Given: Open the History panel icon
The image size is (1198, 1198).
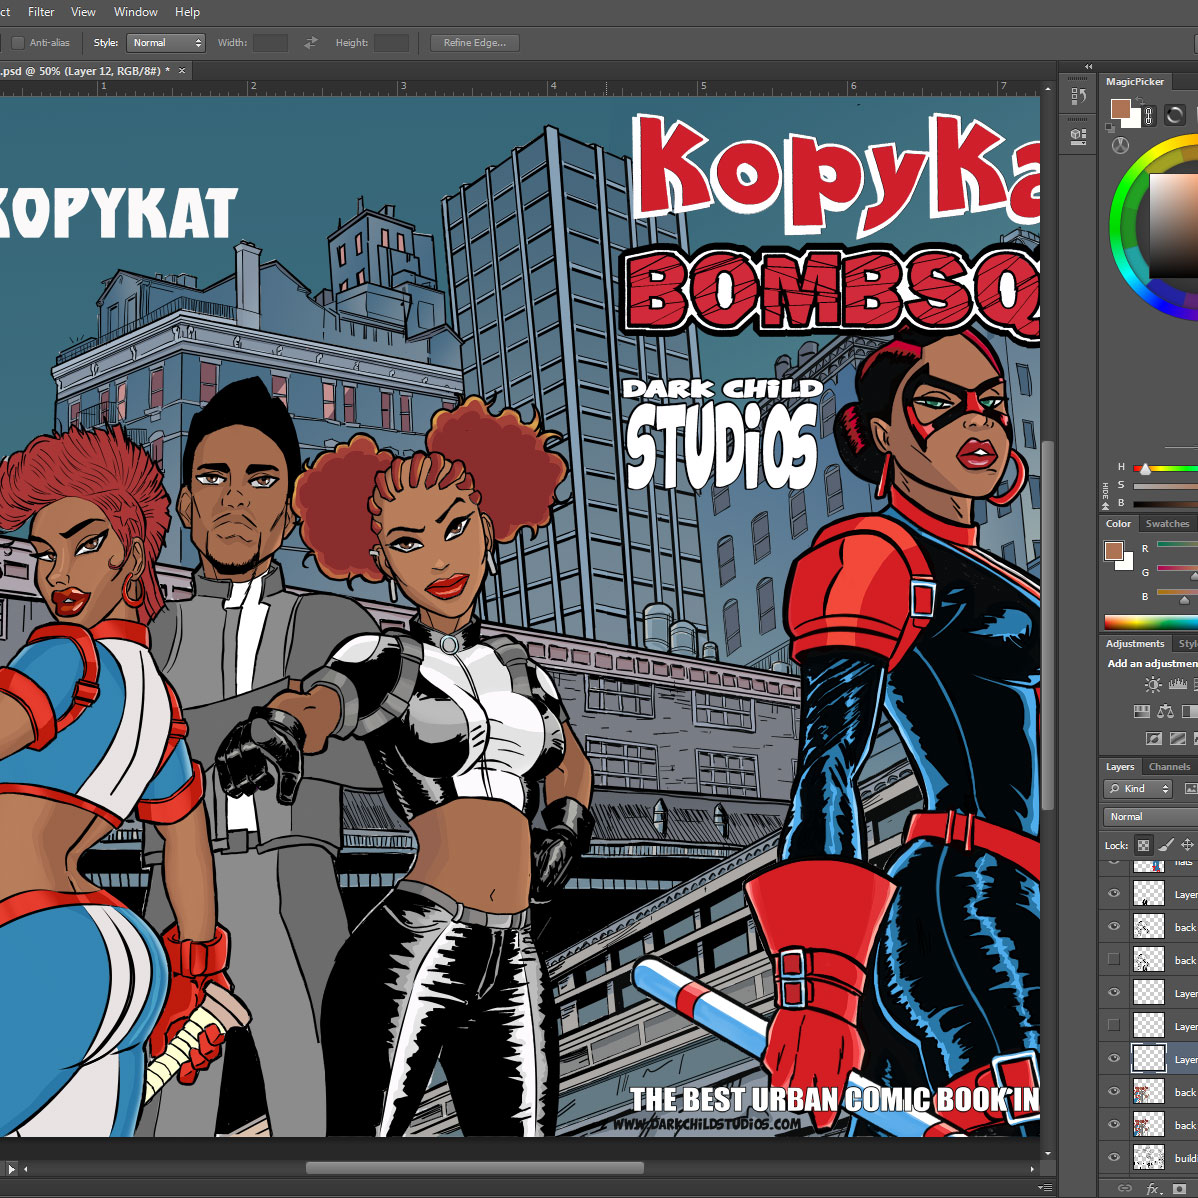Looking at the screenshot, I should 1079,96.
